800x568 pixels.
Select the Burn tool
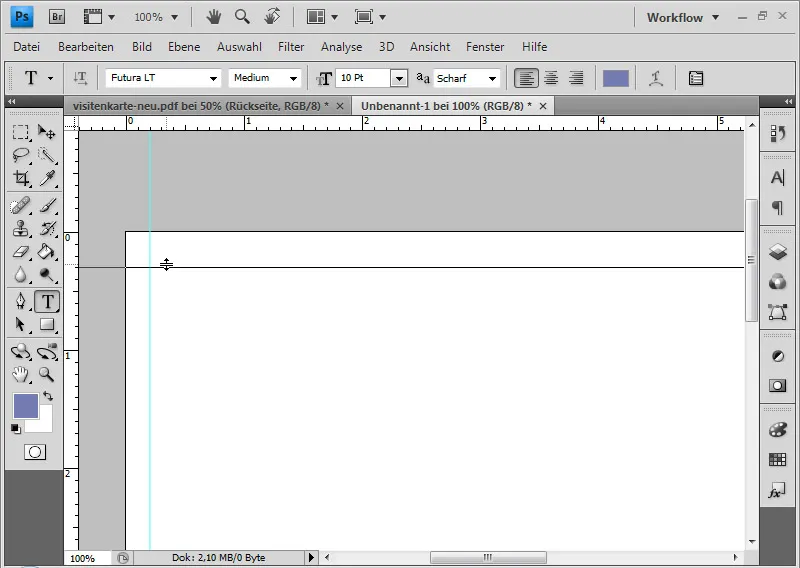[x=47, y=275]
